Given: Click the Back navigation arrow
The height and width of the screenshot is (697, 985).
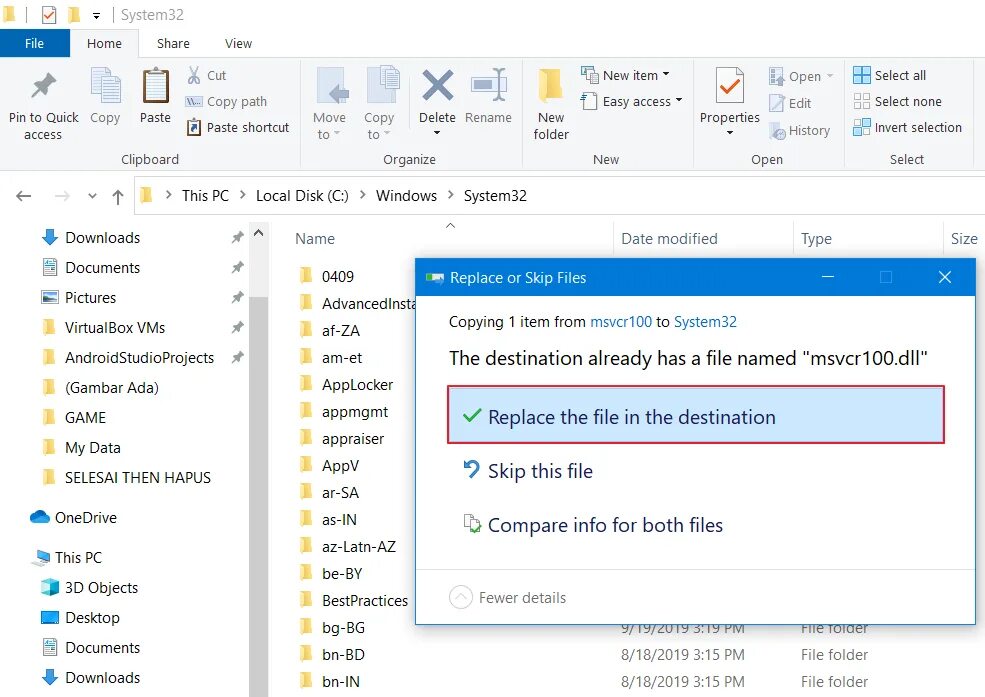Looking at the screenshot, I should tap(24, 196).
